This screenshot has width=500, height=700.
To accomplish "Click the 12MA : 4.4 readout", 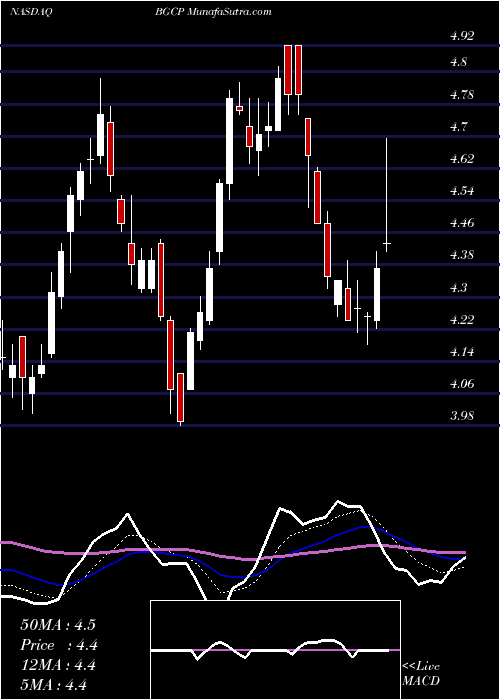I will [58, 665].
